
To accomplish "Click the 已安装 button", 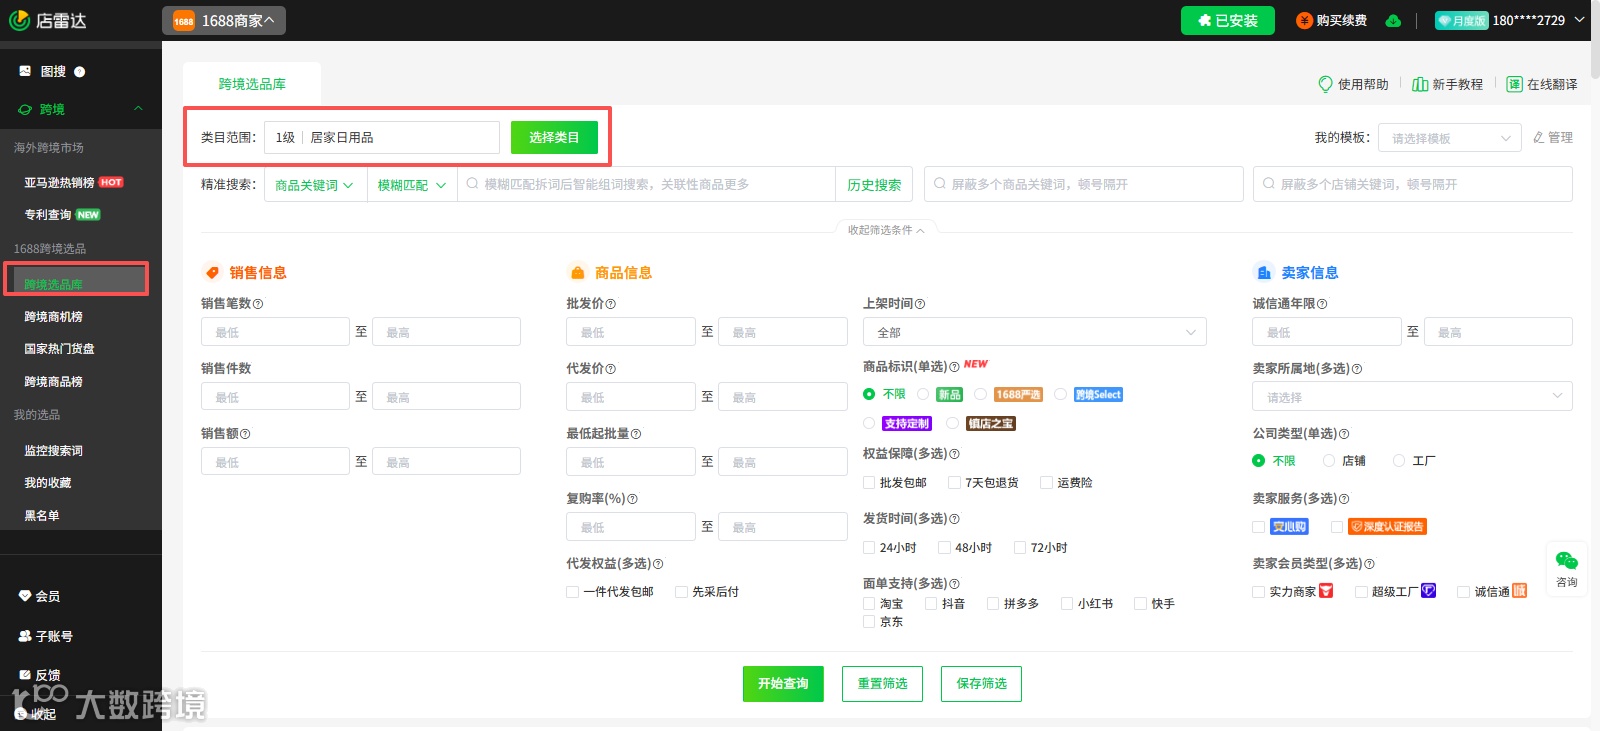I will pyautogui.click(x=1228, y=20).
